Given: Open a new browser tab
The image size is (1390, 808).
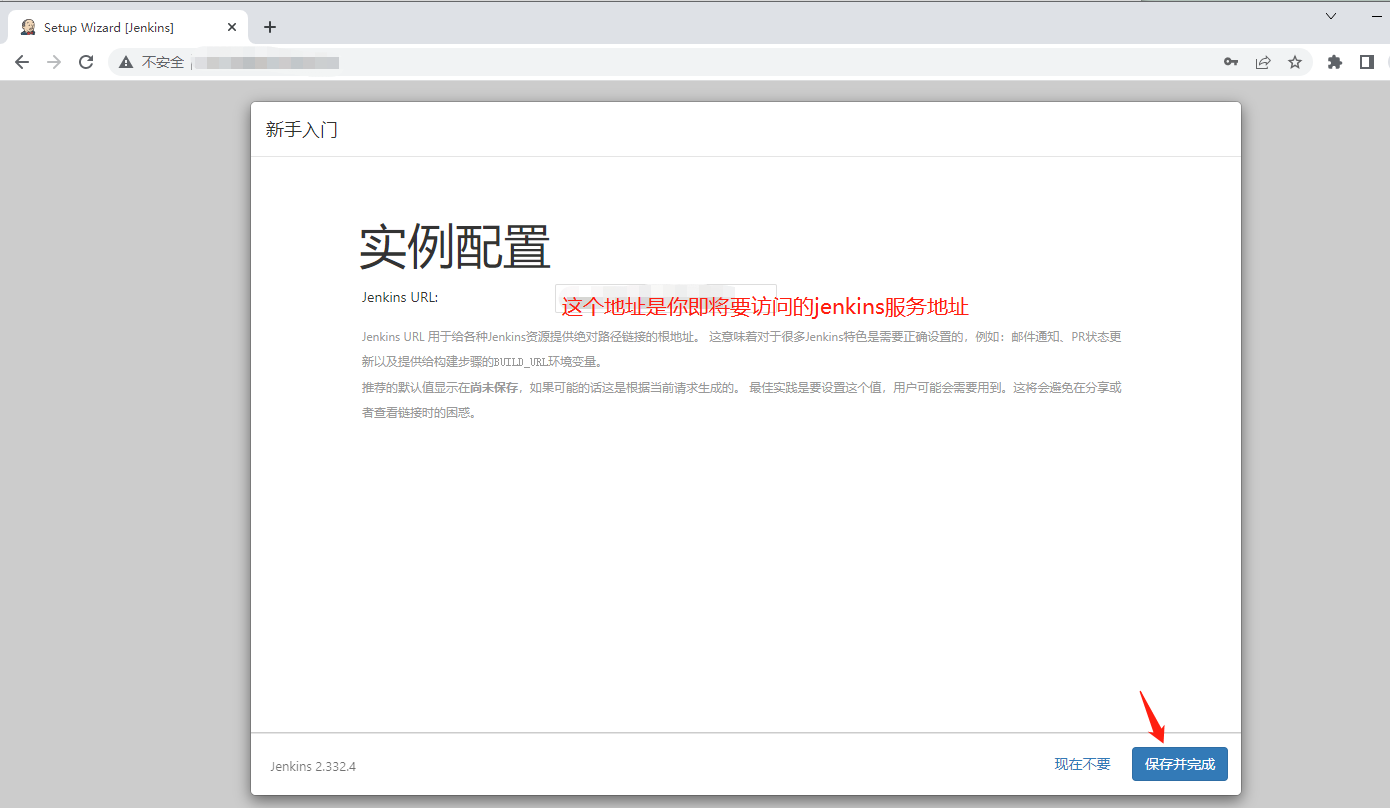Looking at the screenshot, I should [x=270, y=27].
